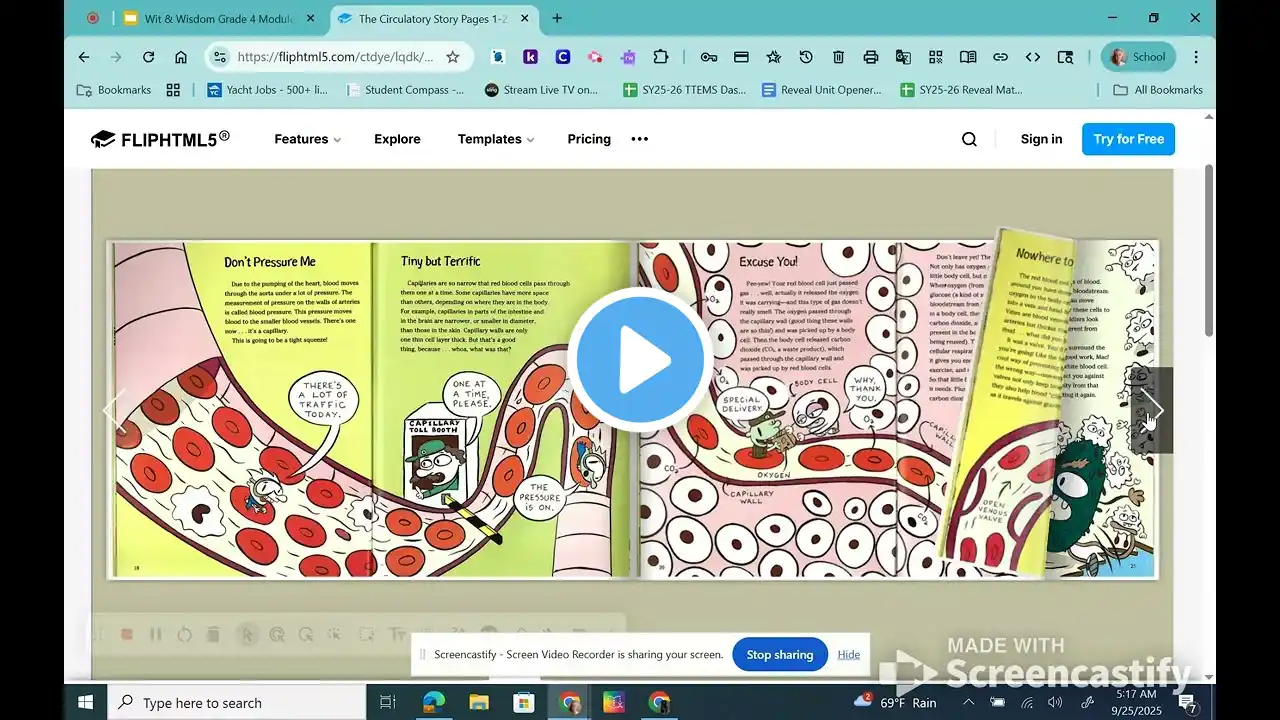1280x720 pixels.
Task: Open the School profile button
Action: click(1138, 57)
